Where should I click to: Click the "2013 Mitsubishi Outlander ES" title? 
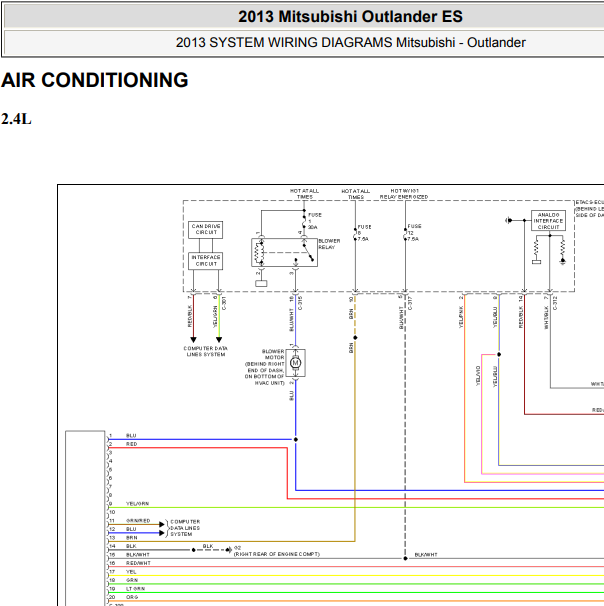[350, 17]
